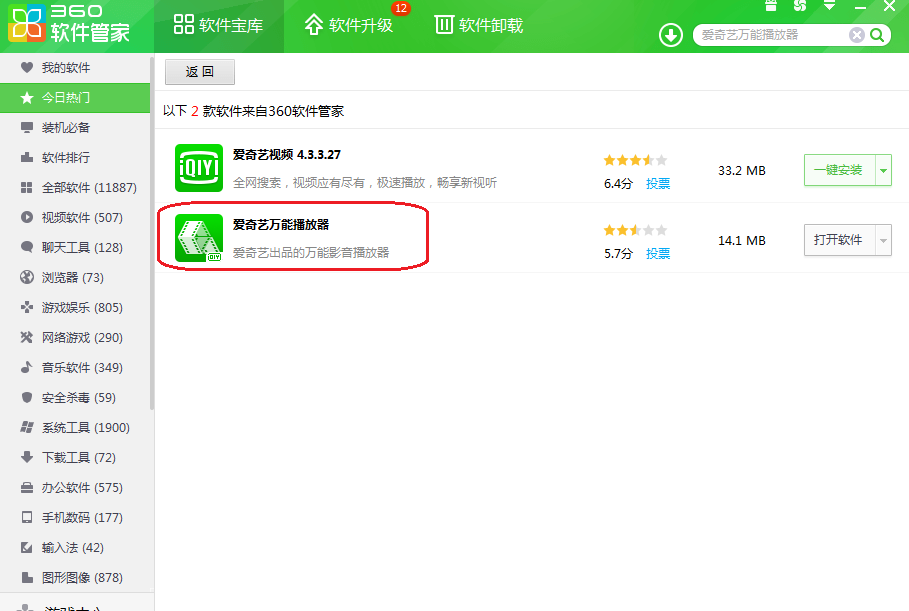
Task: Browse 系统工具 (1900) category
Action: pyautogui.click(x=75, y=427)
